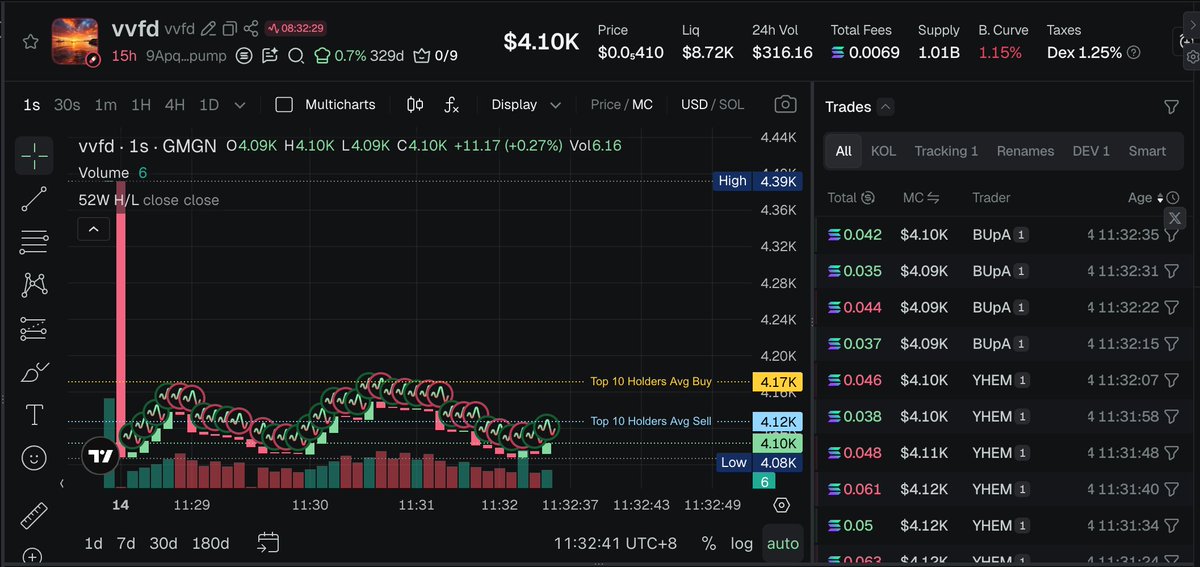
Task: Select the 1H timeframe
Action: click(141, 104)
